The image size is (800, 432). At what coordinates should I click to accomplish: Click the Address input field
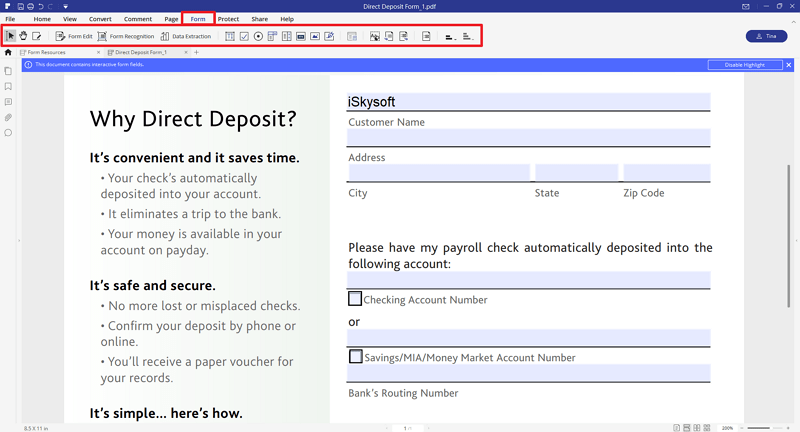(x=529, y=137)
